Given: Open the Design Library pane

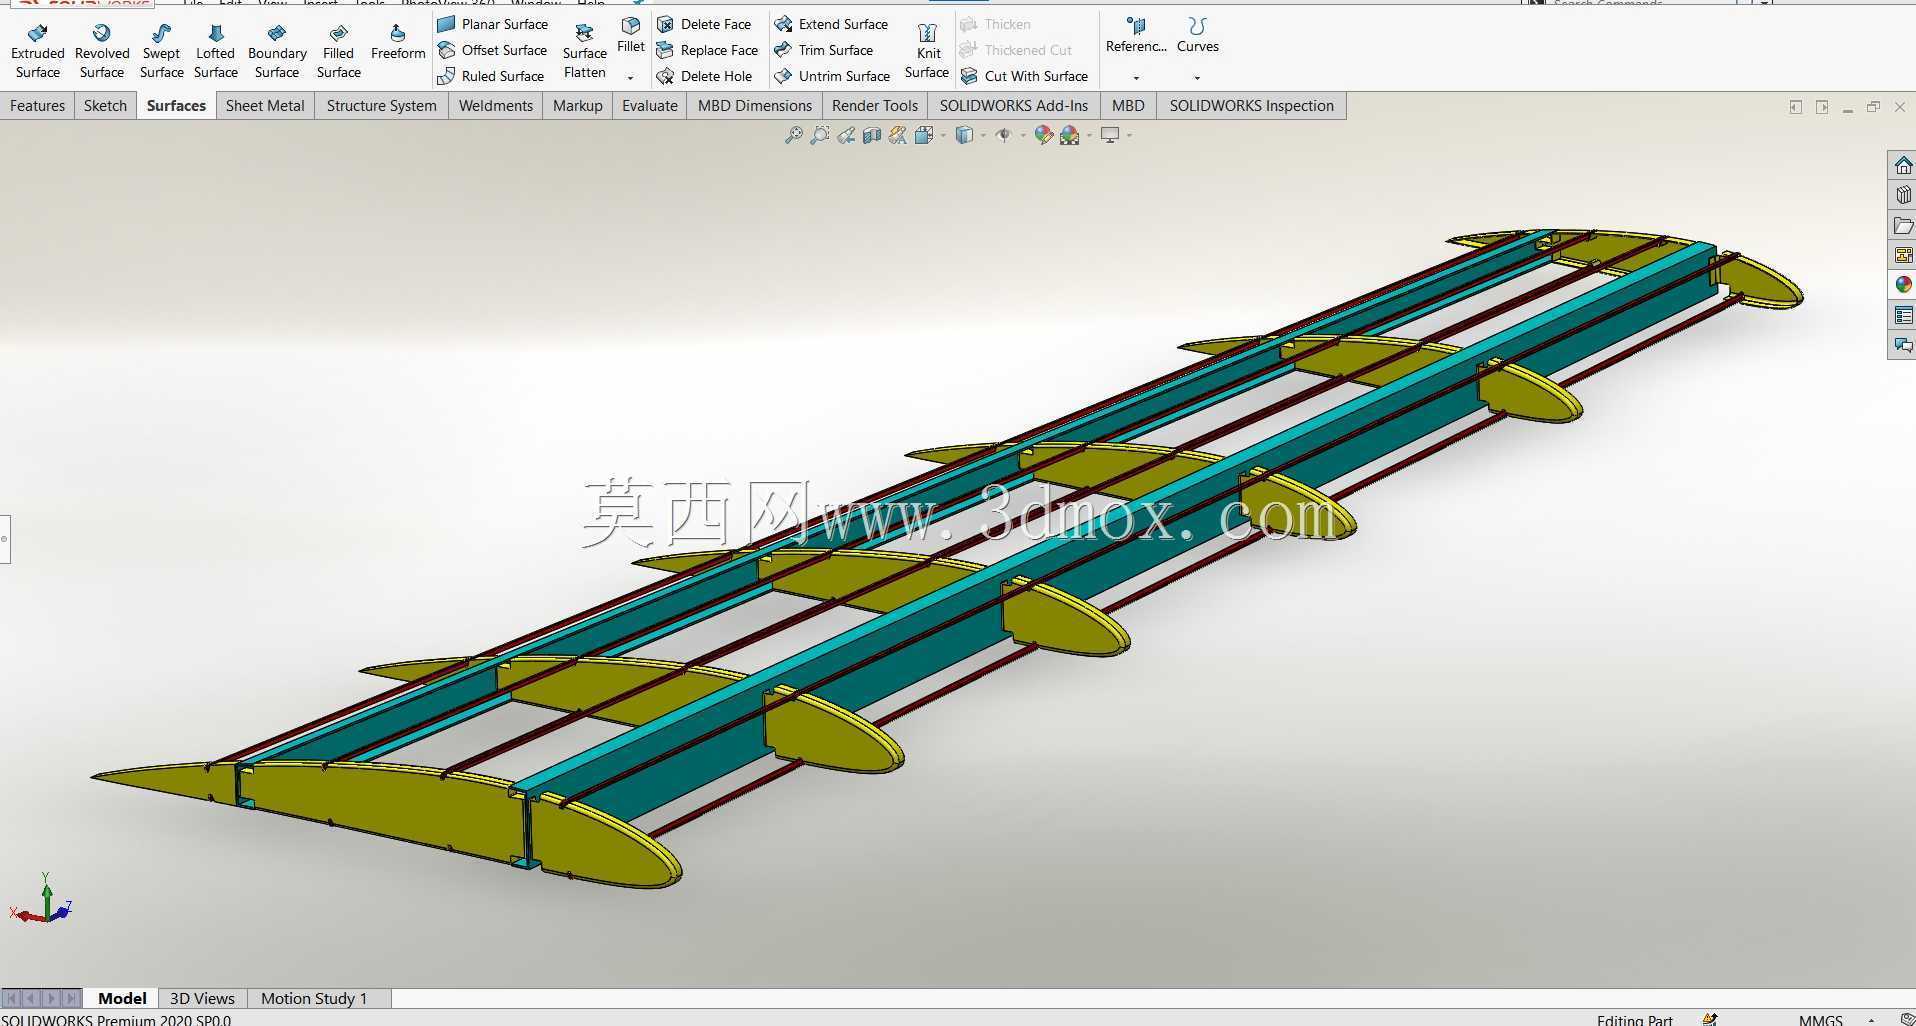Looking at the screenshot, I should point(1903,195).
